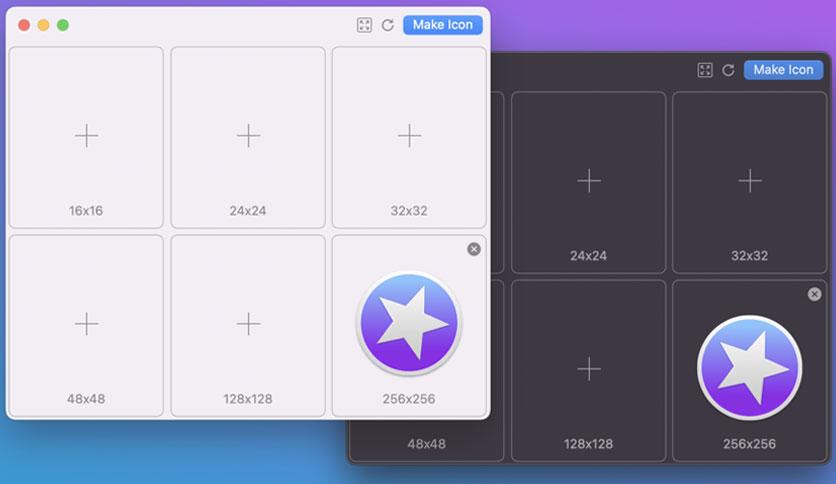The height and width of the screenshot is (484, 836).
Task: Add image to 48x48 slot in light window
Action: (86, 324)
